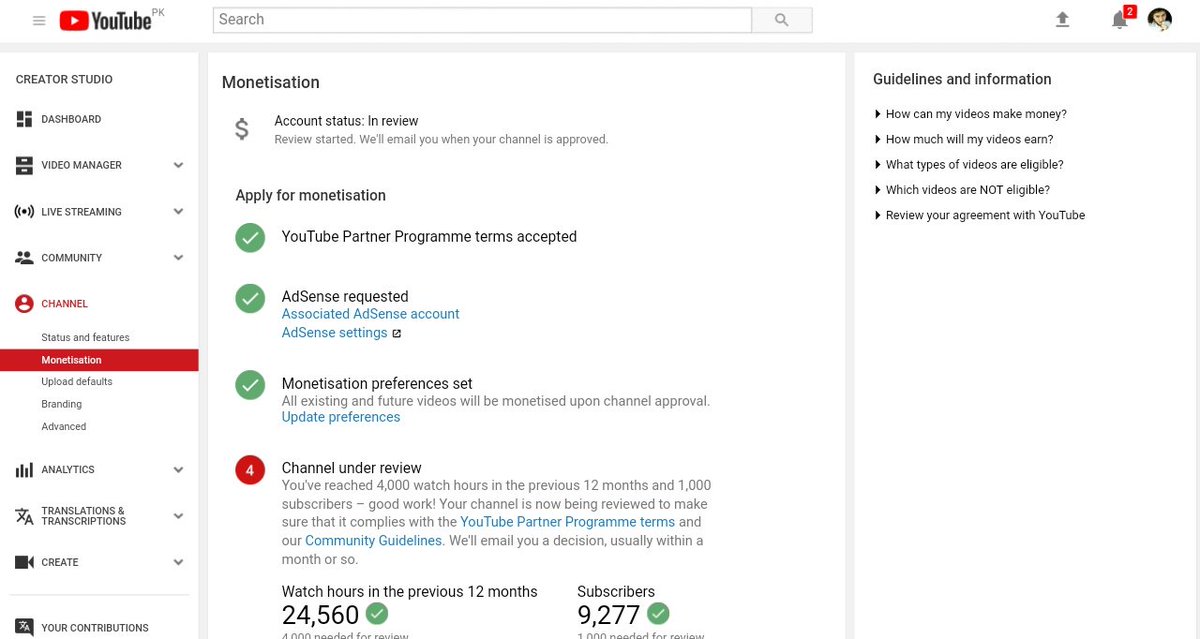
Task: Expand 'How much will my videos earn?'
Action: (963, 139)
